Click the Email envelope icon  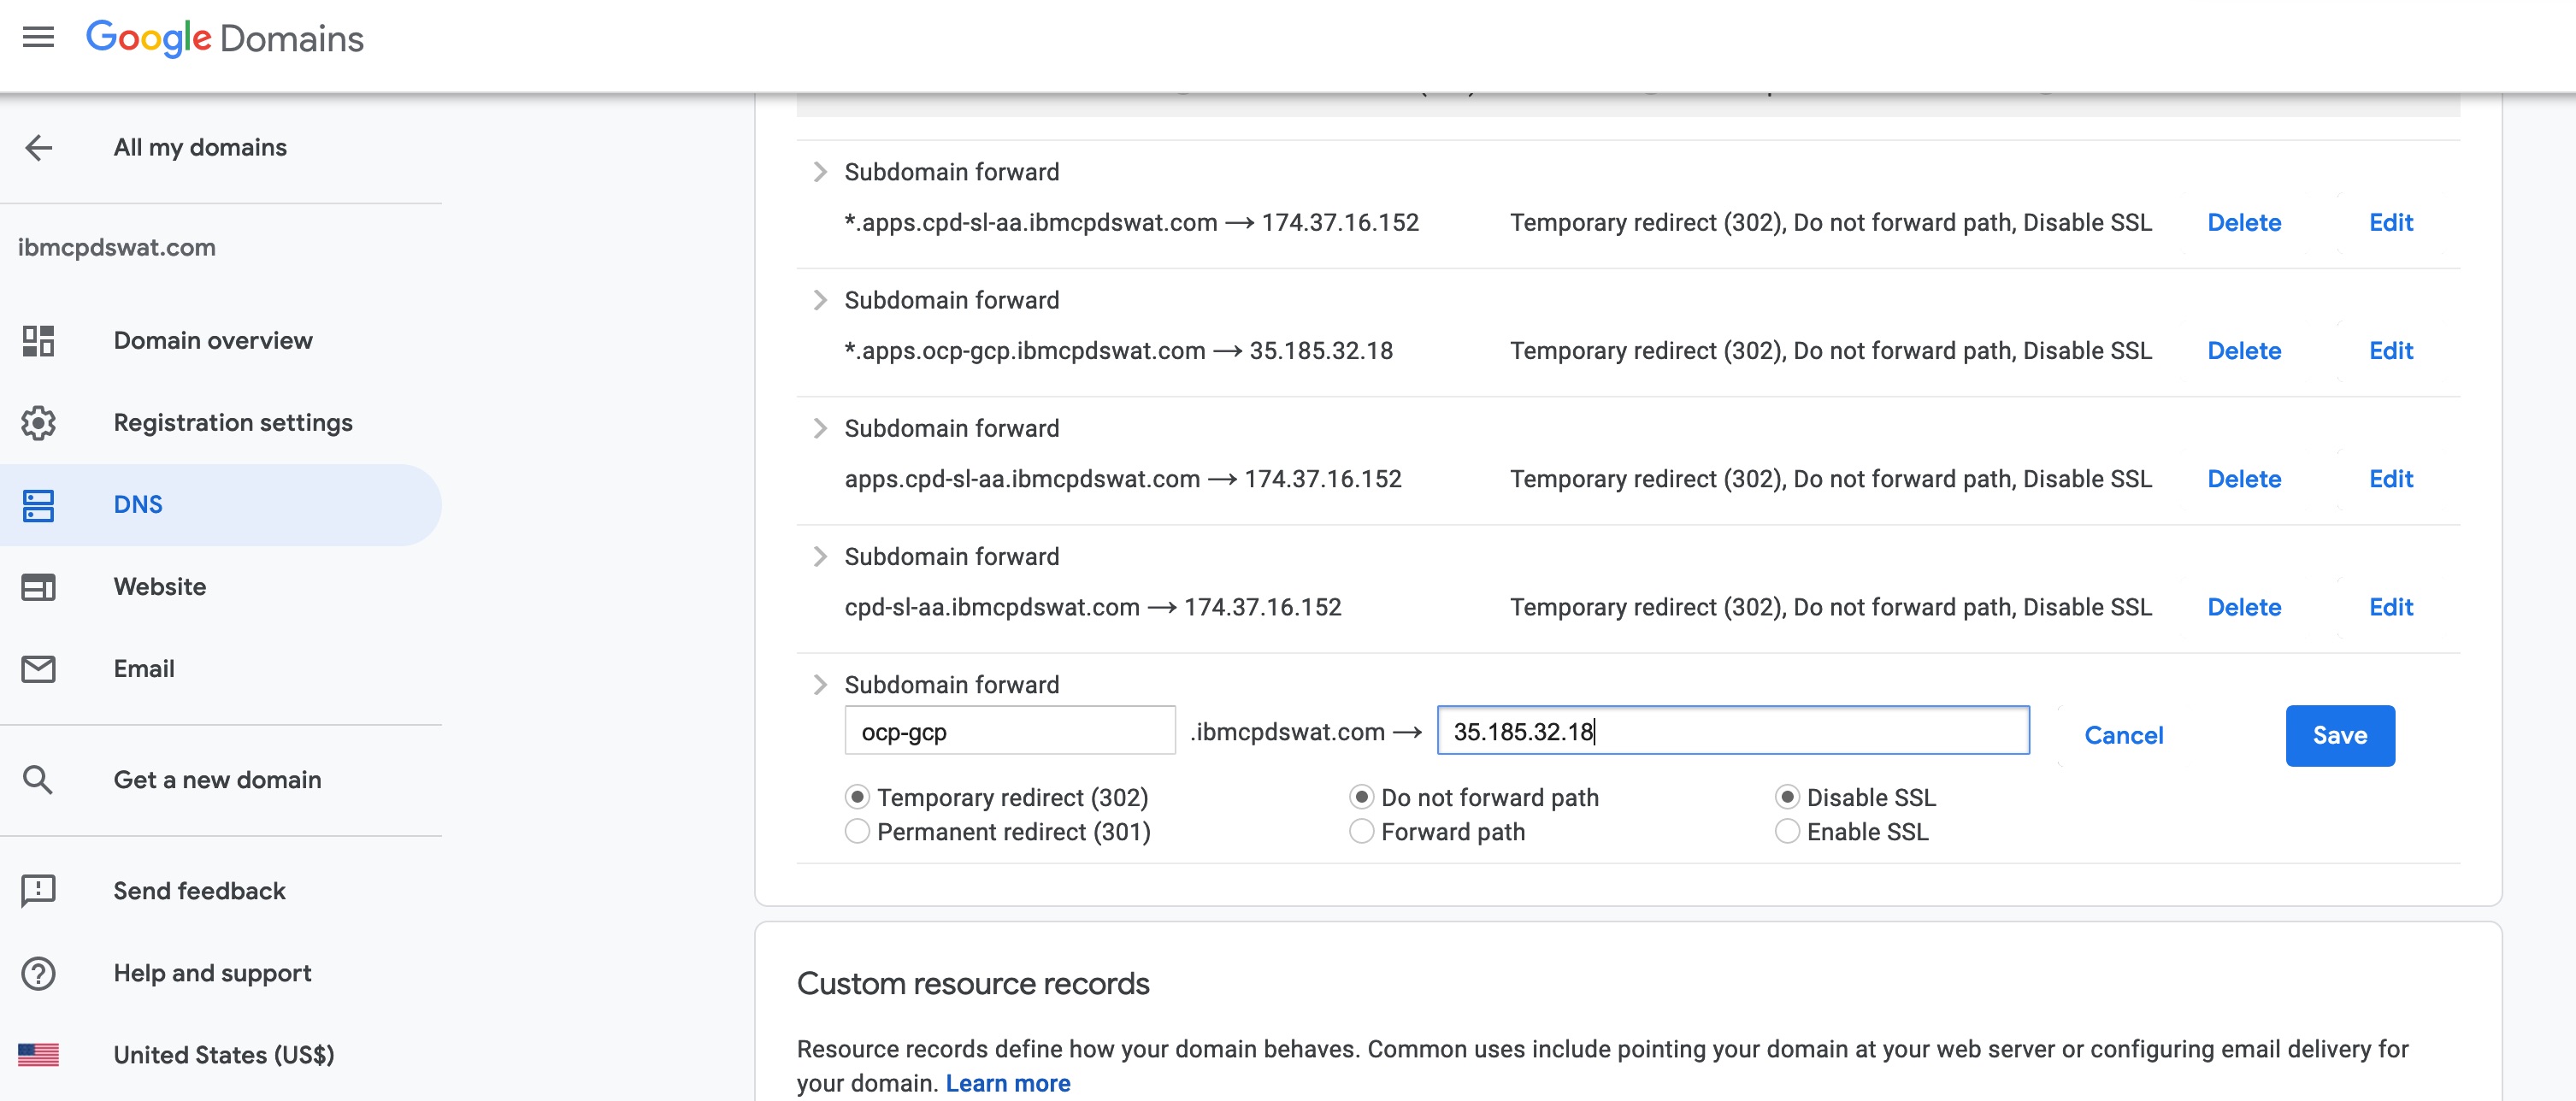(38, 669)
